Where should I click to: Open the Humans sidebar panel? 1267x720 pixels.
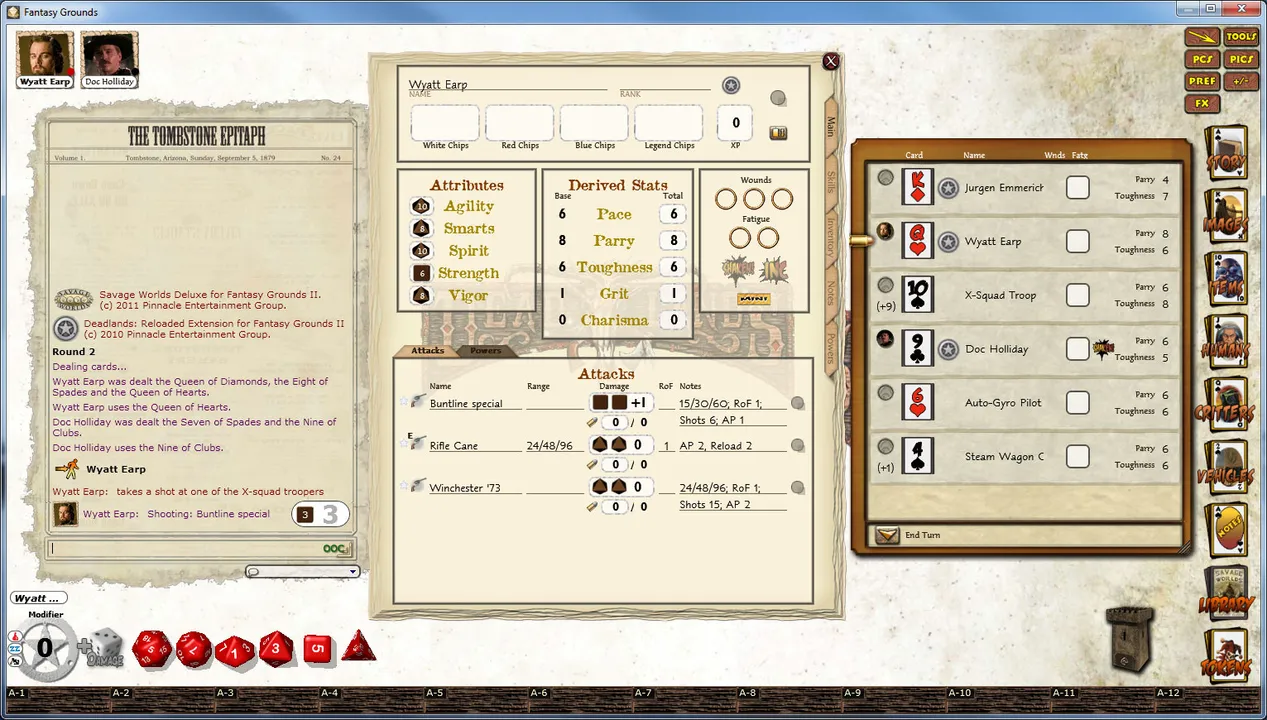click(x=1226, y=342)
